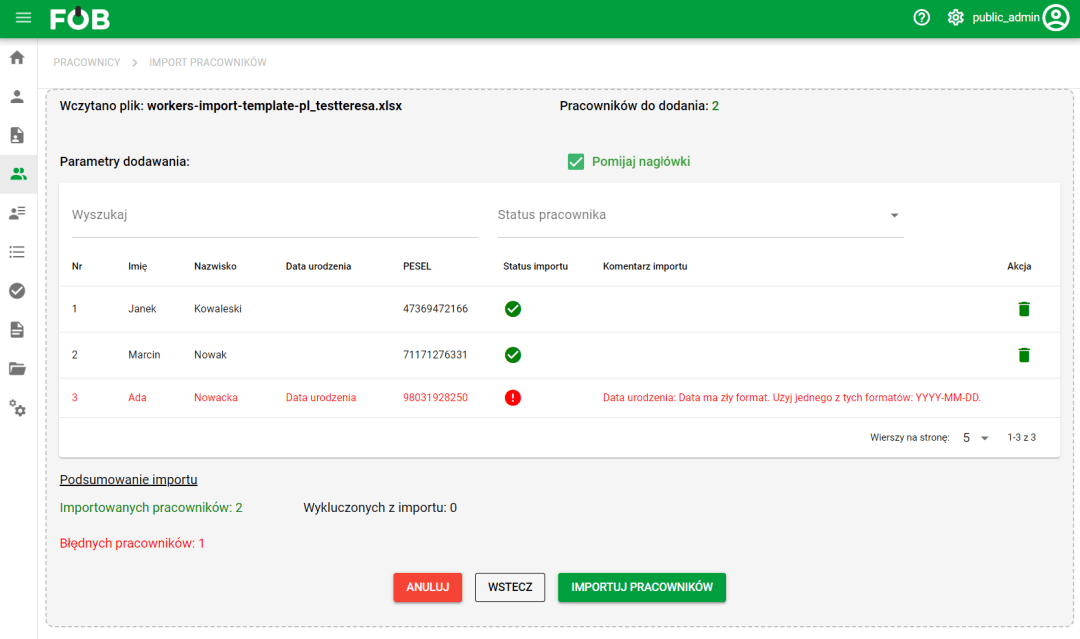Click Pracownicy breadcrumb link
1080x639 pixels.
pos(86,62)
